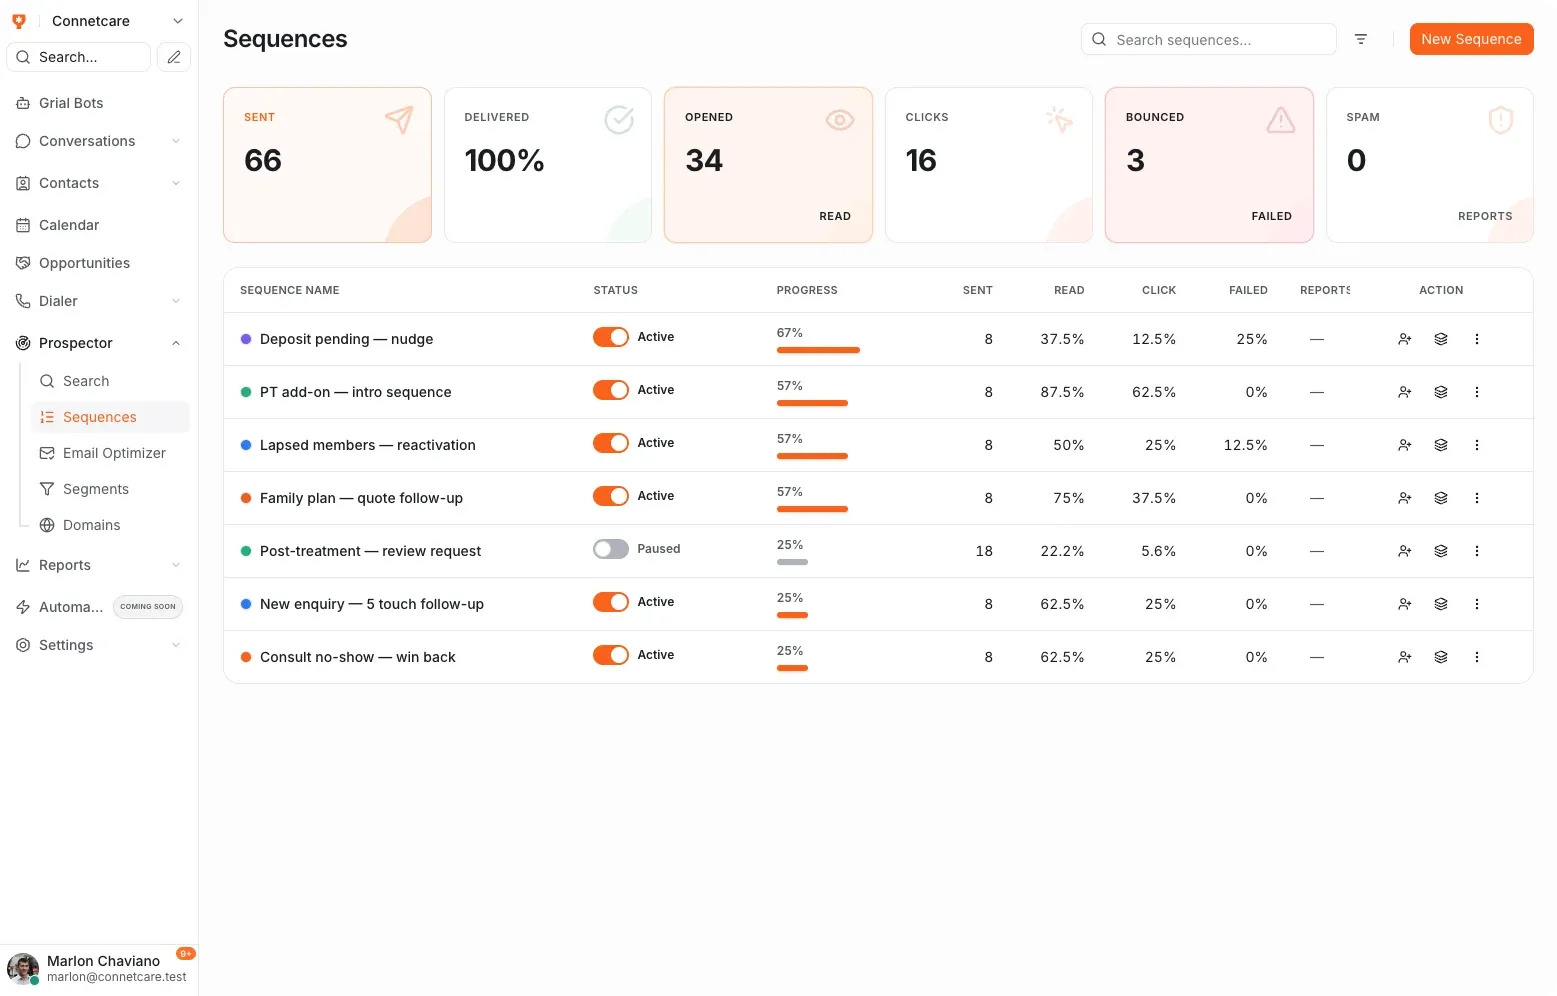Viewport: 1557px width, 996px height.
Task: Switch off Lapsed members — reactivation toggle
Action: pos(611,443)
